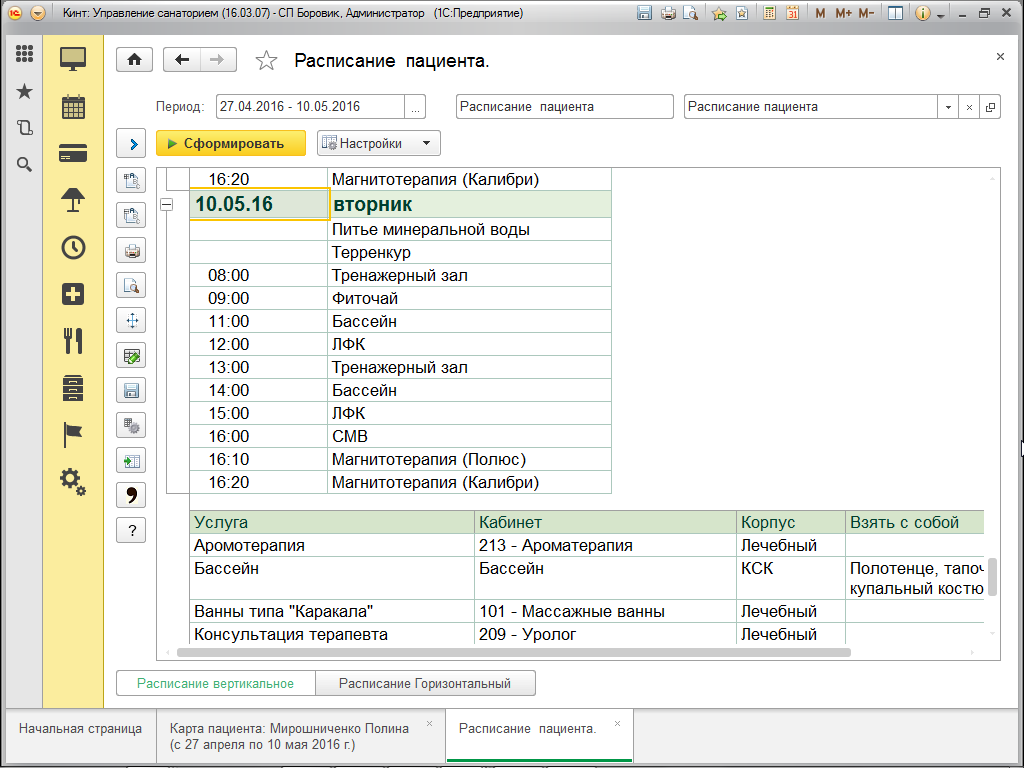Expand the arrow next to info icon
Screen dimensions: 1024x768
coord(941,14)
